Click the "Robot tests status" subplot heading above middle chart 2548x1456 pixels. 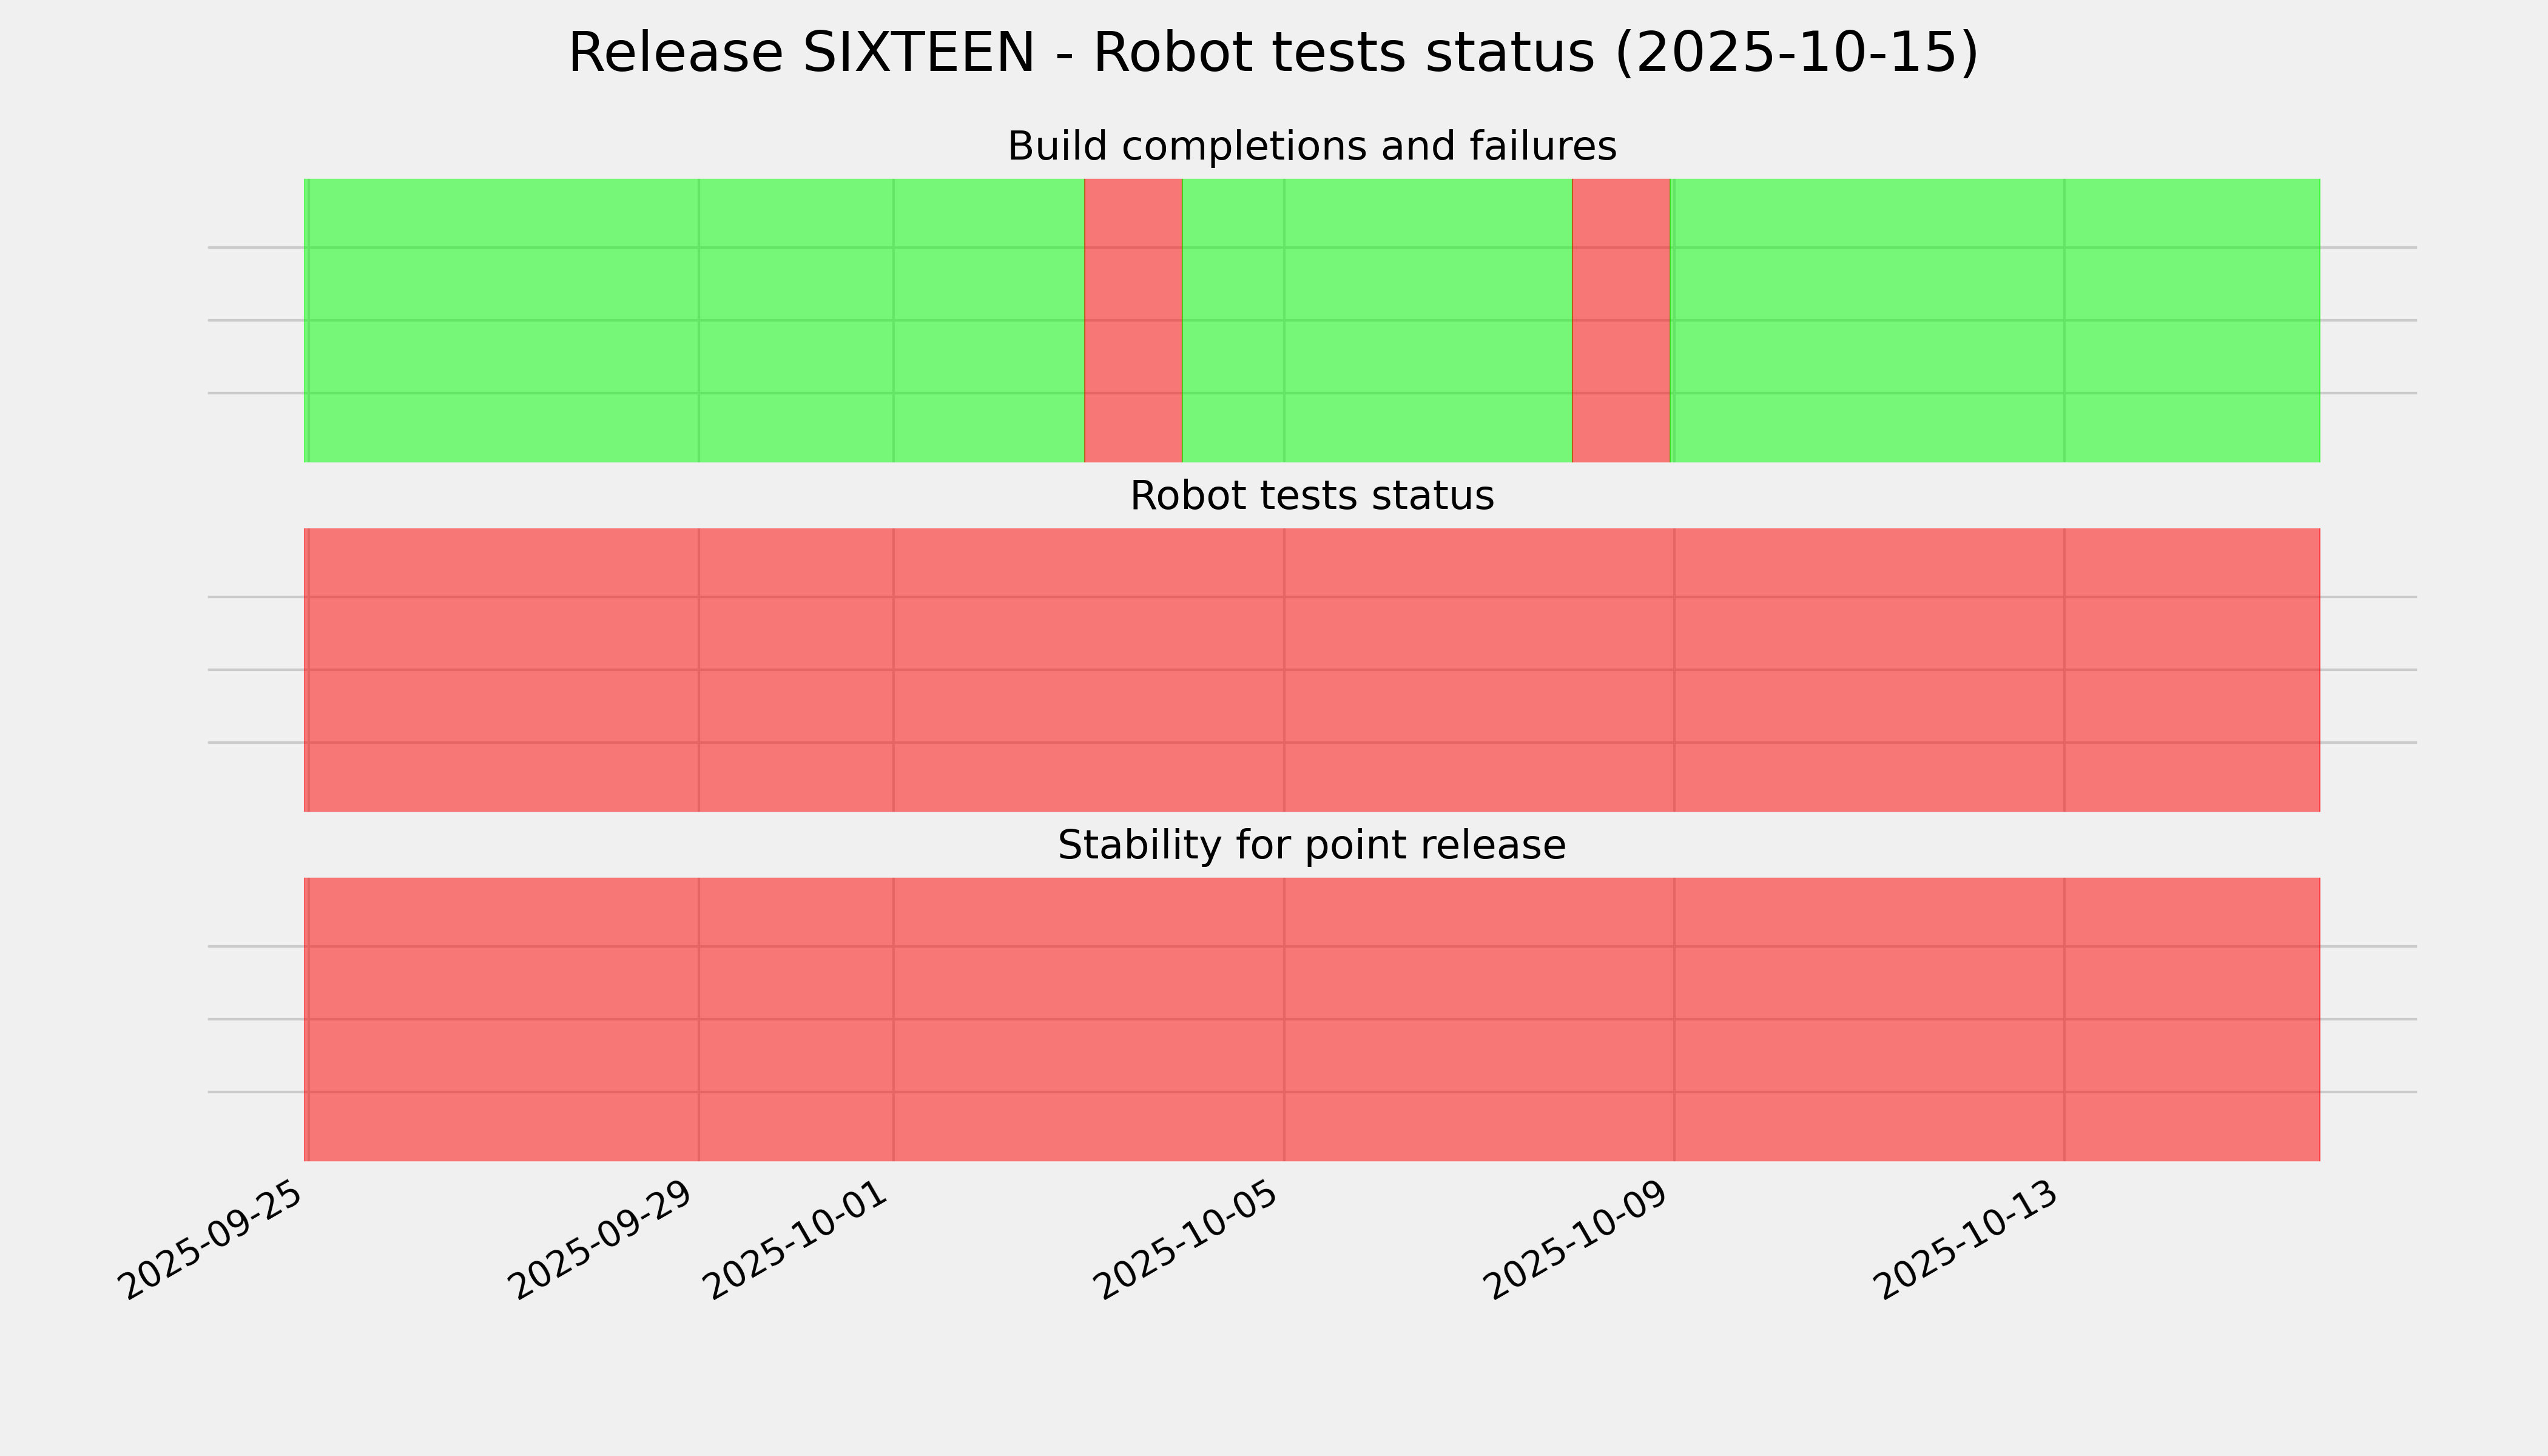click(x=1311, y=496)
